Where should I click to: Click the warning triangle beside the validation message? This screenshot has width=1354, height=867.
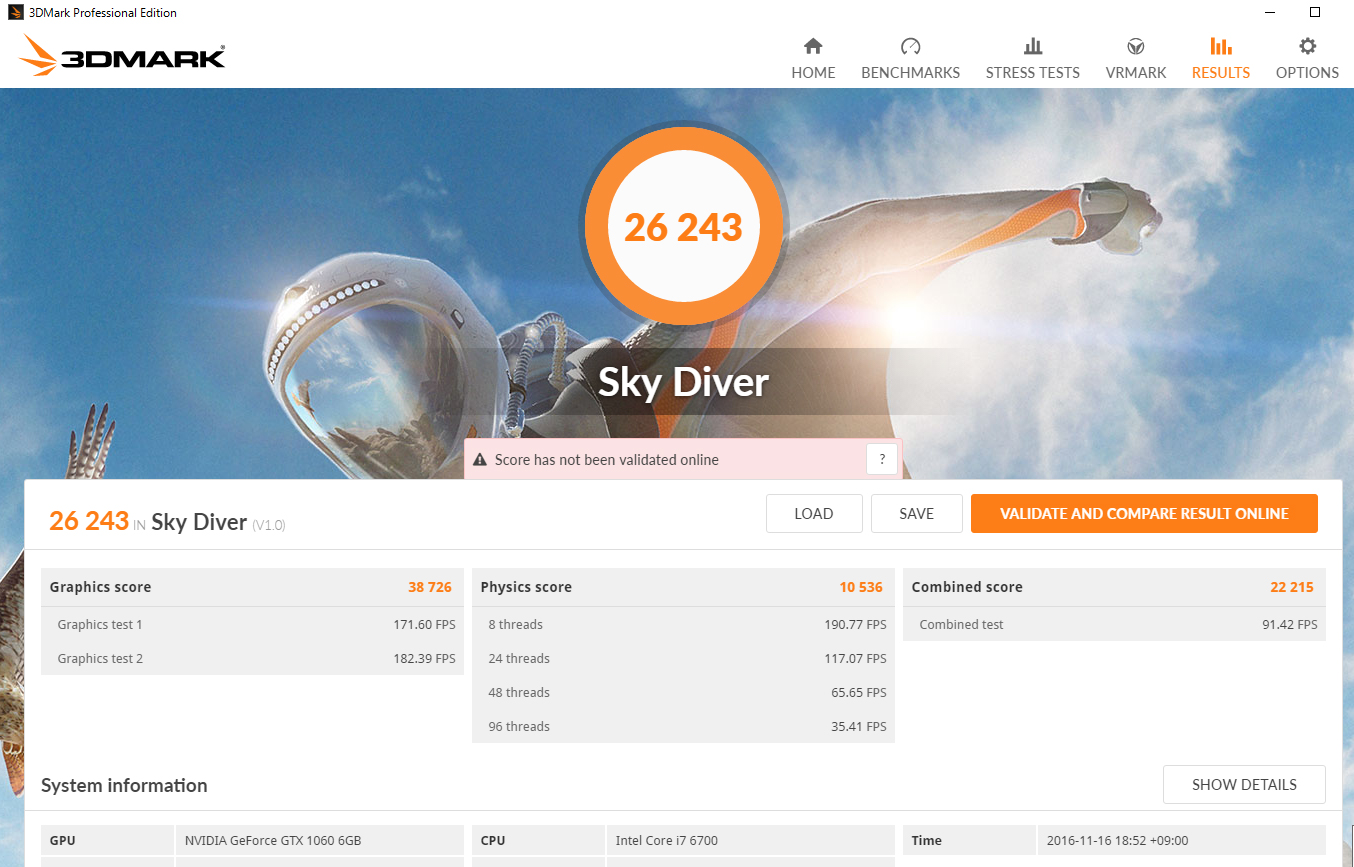[480, 460]
